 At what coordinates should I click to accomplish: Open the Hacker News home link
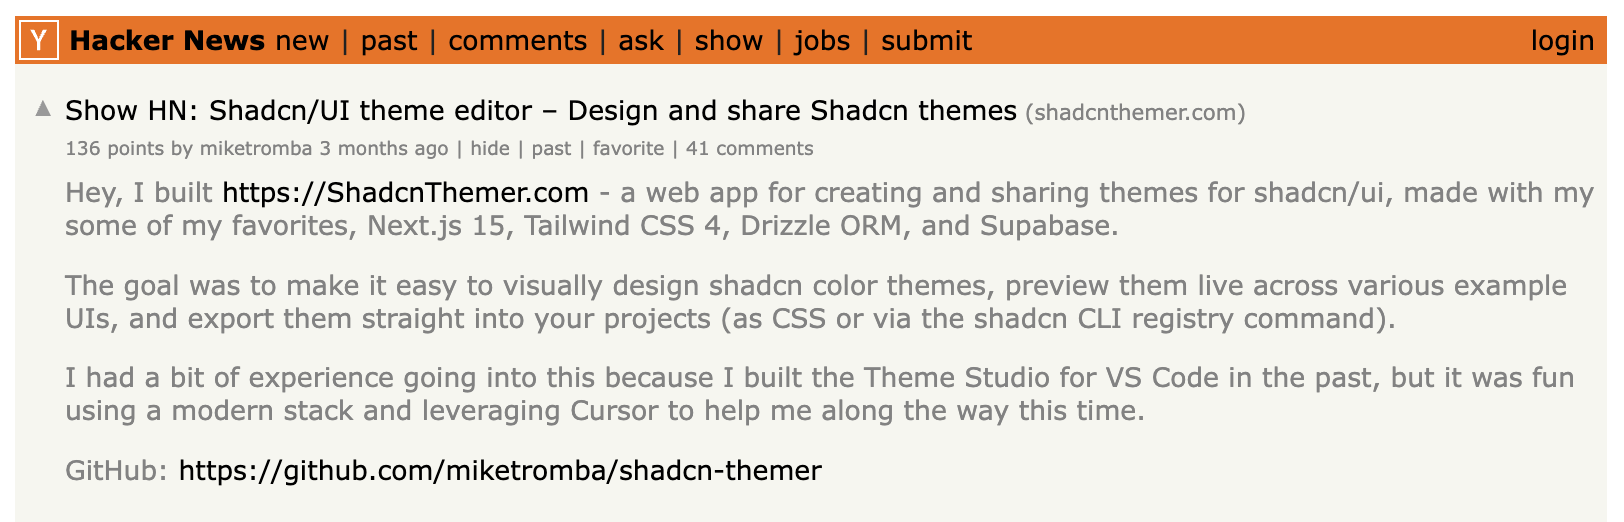click(167, 41)
